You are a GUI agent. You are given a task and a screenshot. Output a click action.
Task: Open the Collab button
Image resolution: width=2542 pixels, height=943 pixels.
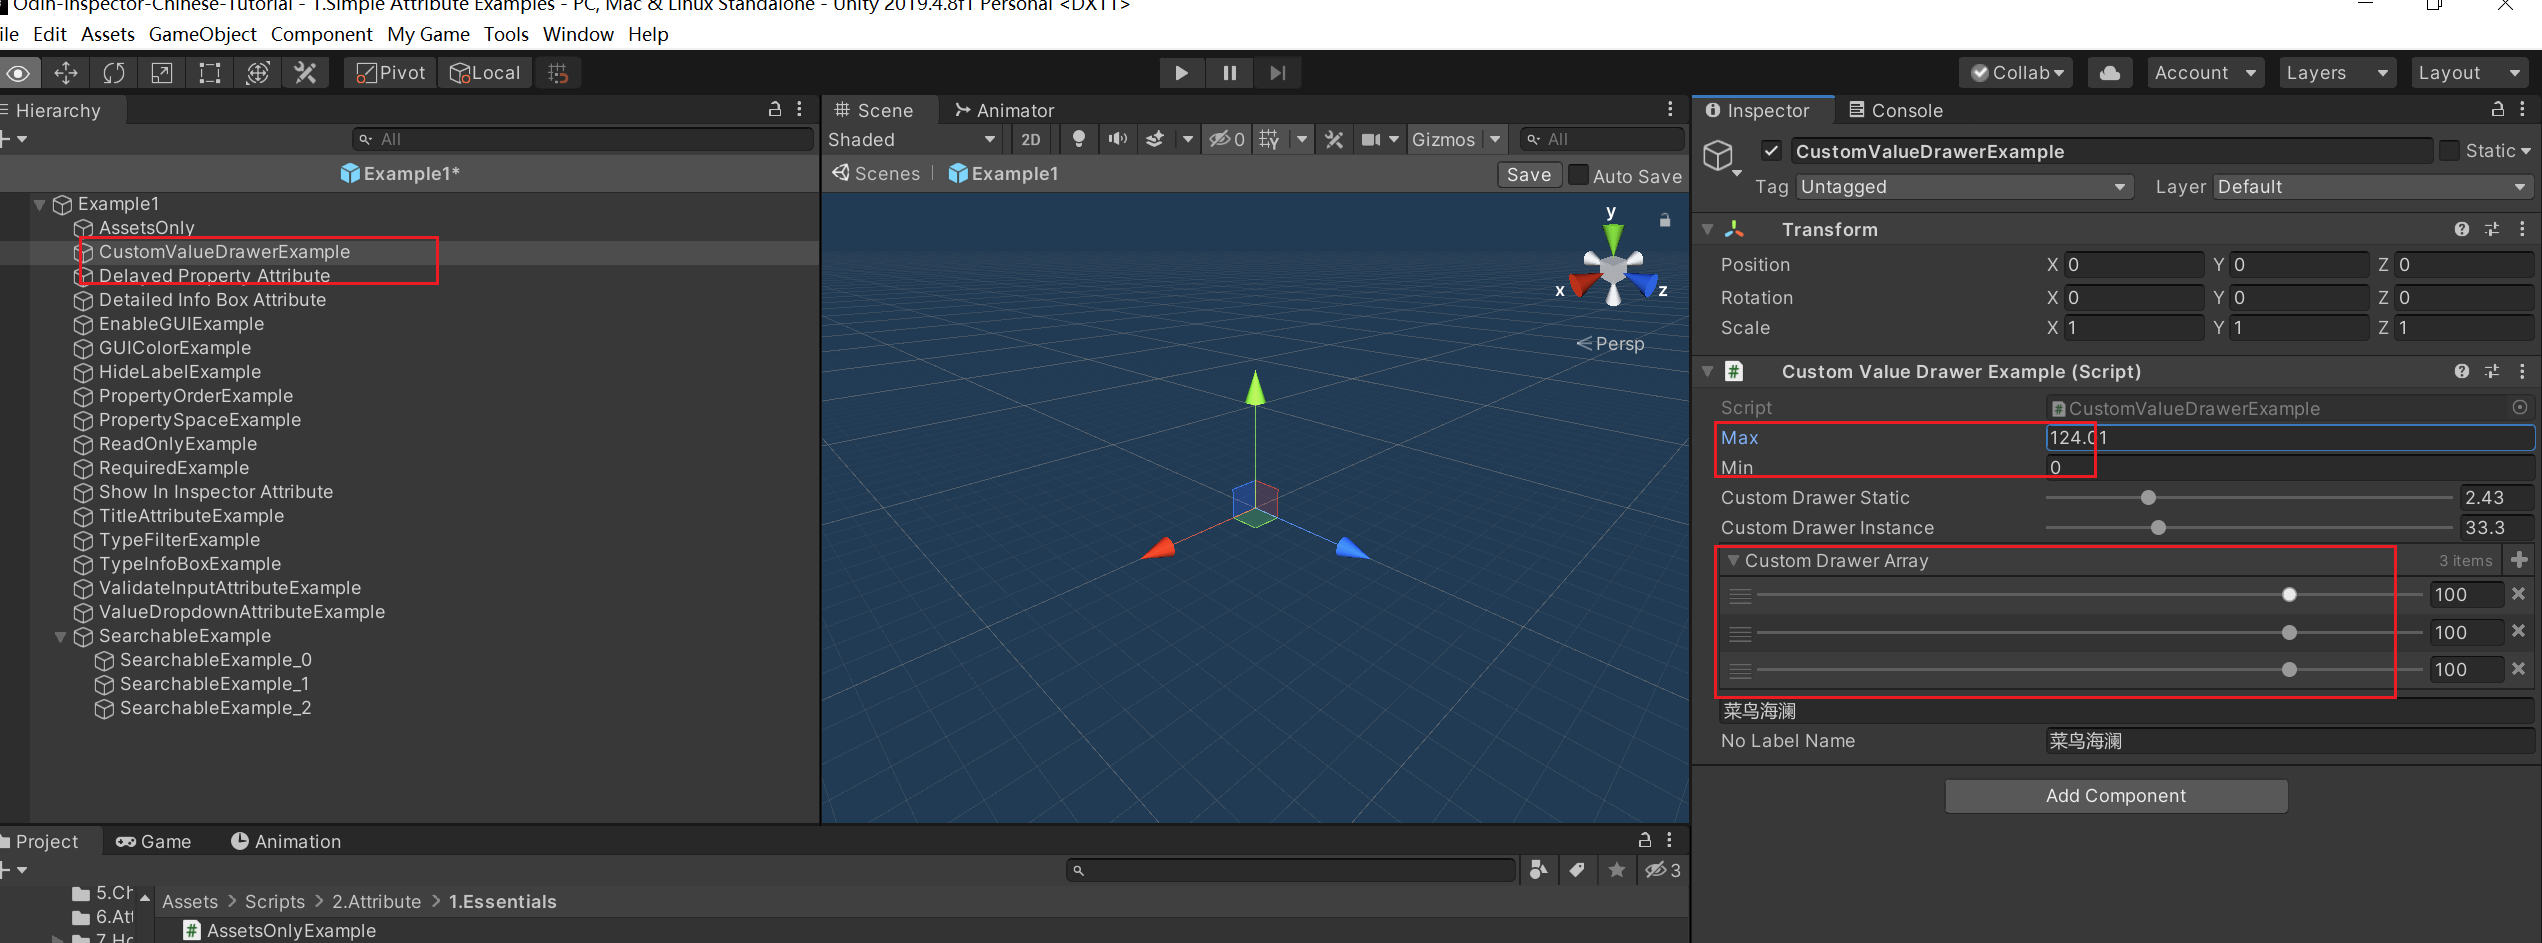[2017, 73]
